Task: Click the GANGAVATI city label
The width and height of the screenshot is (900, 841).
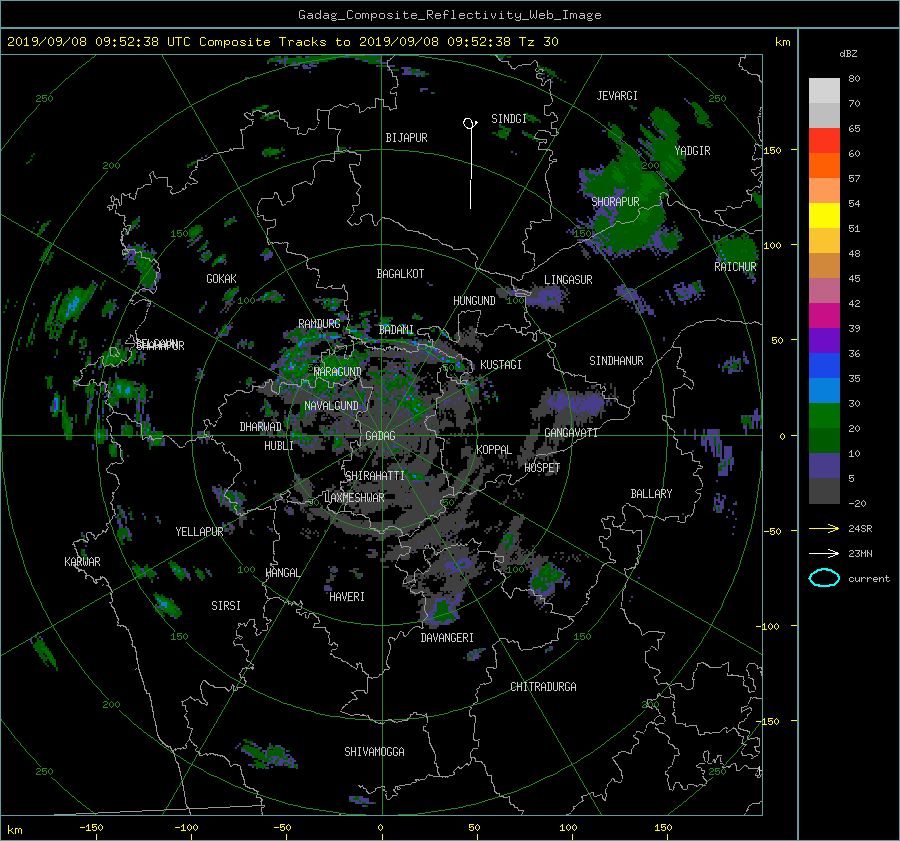Action: [x=571, y=433]
